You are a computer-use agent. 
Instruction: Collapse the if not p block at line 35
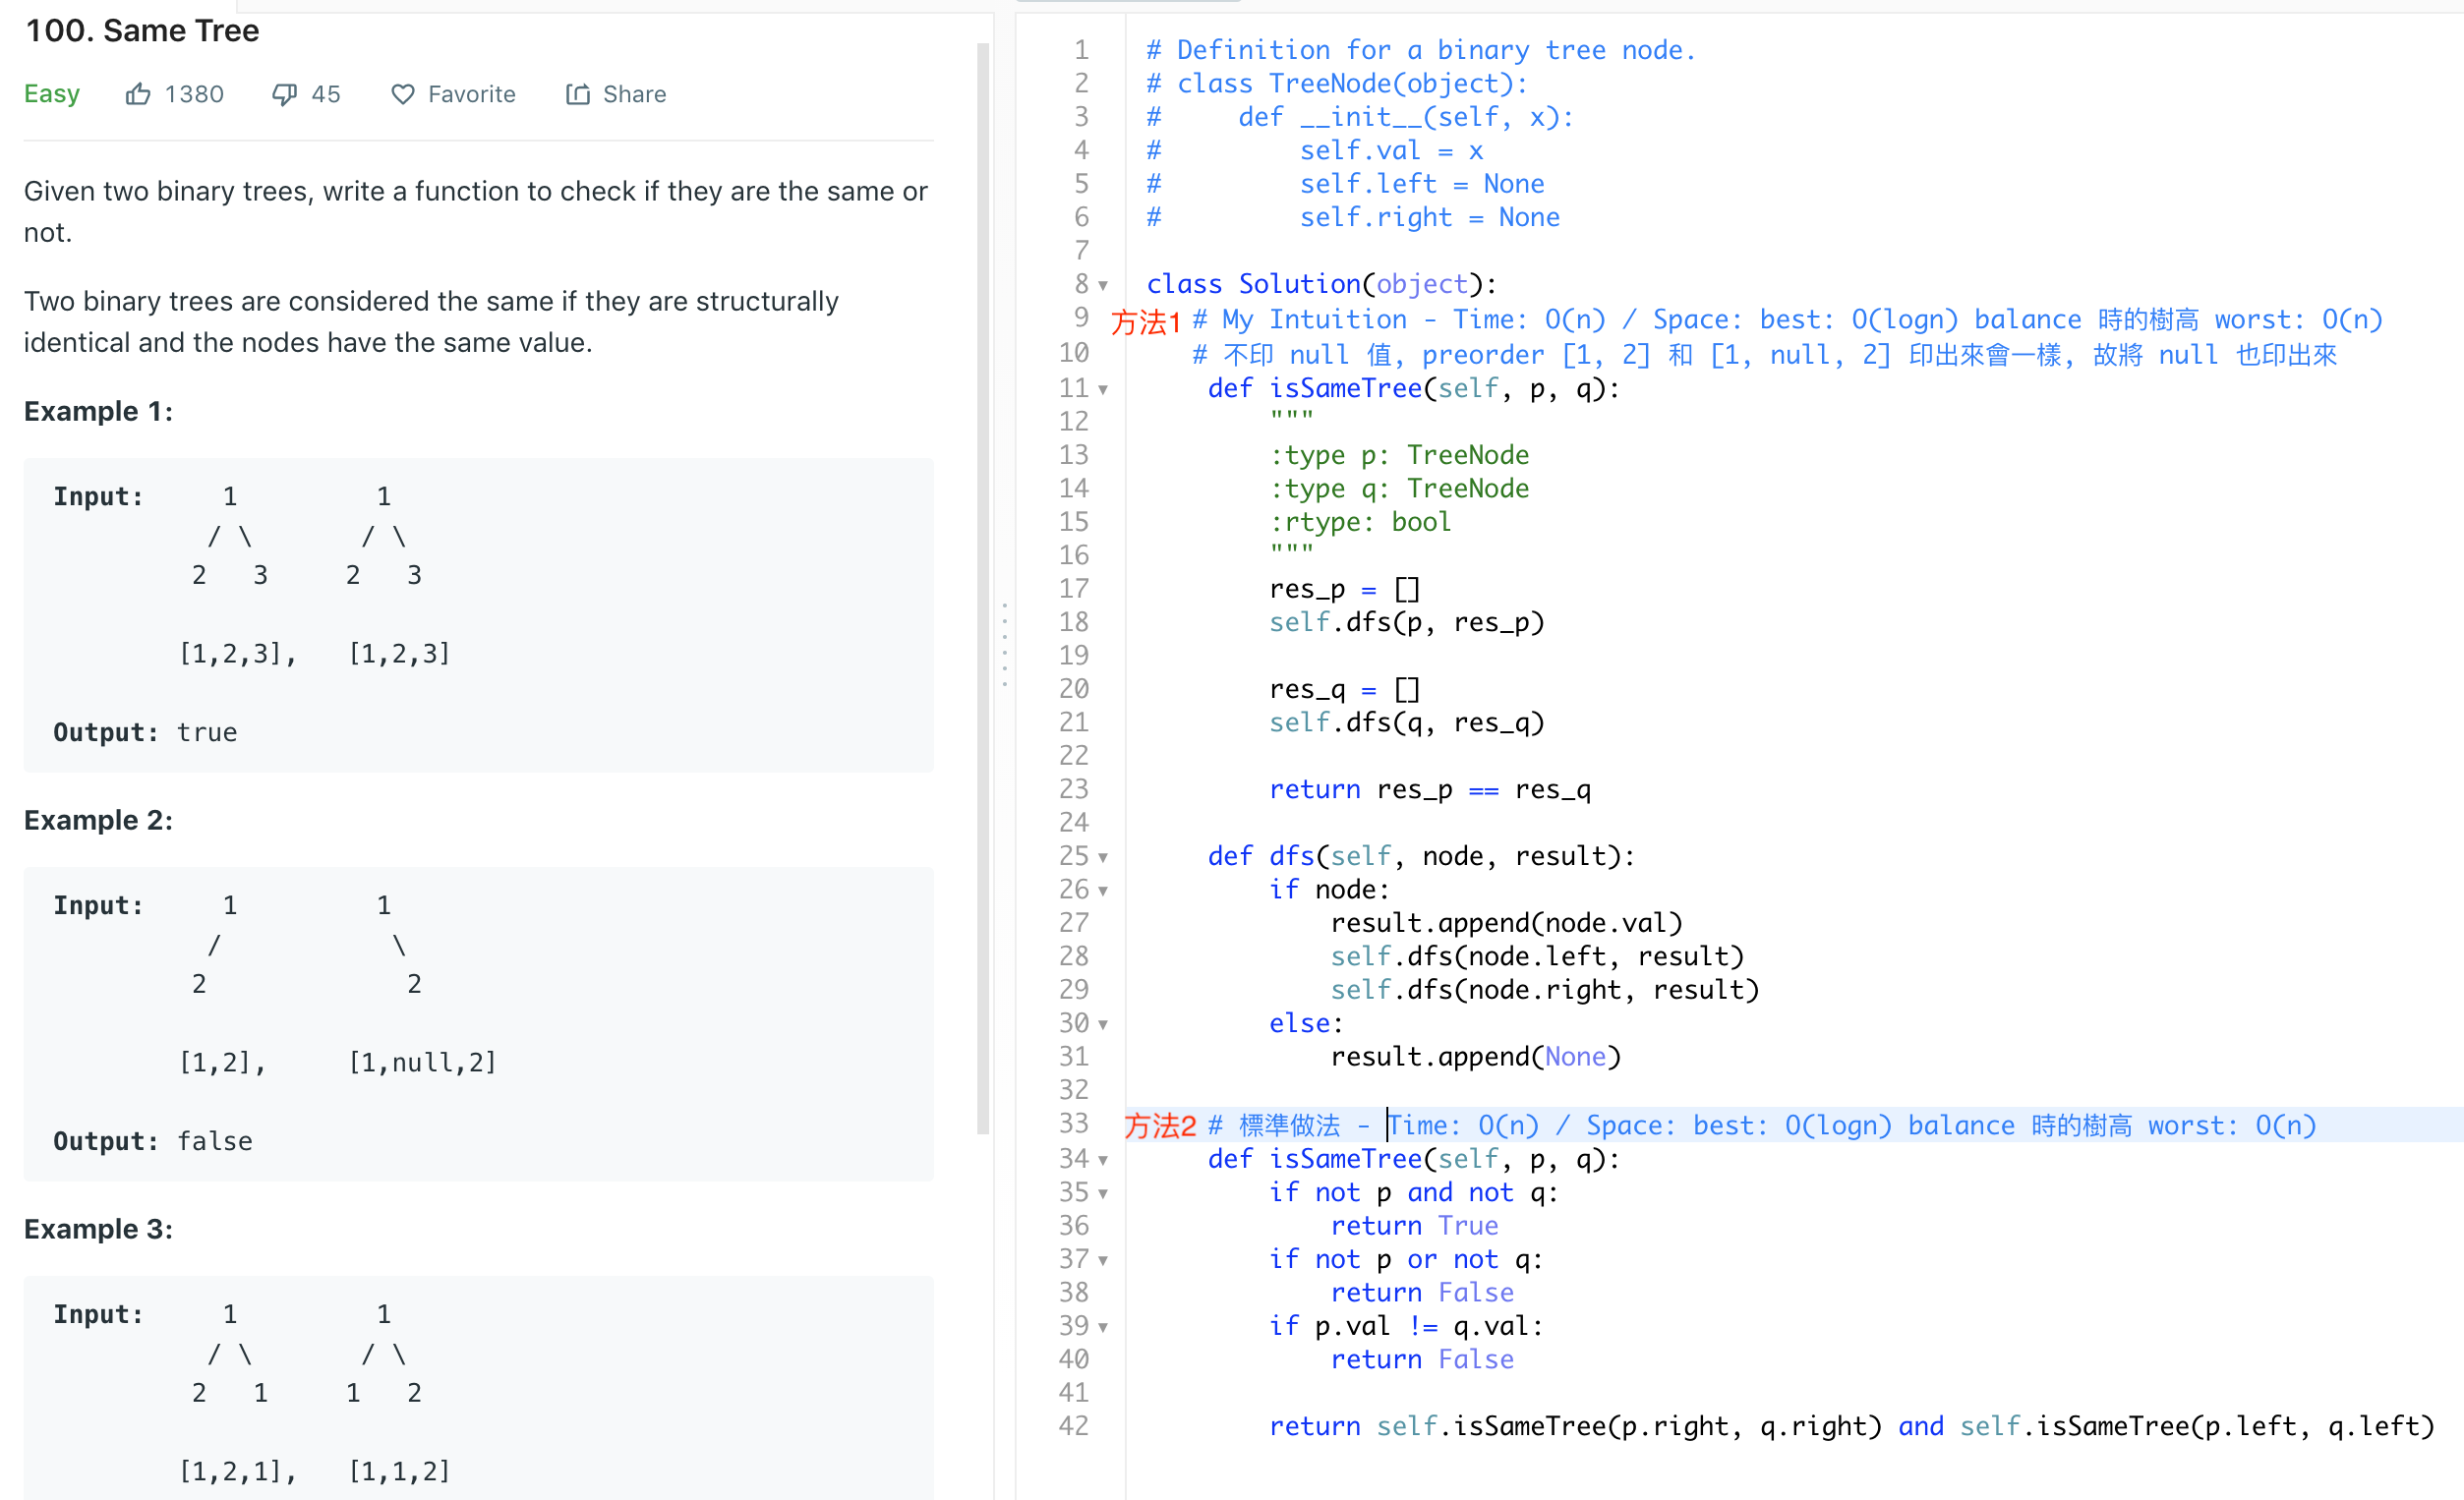[1104, 1192]
